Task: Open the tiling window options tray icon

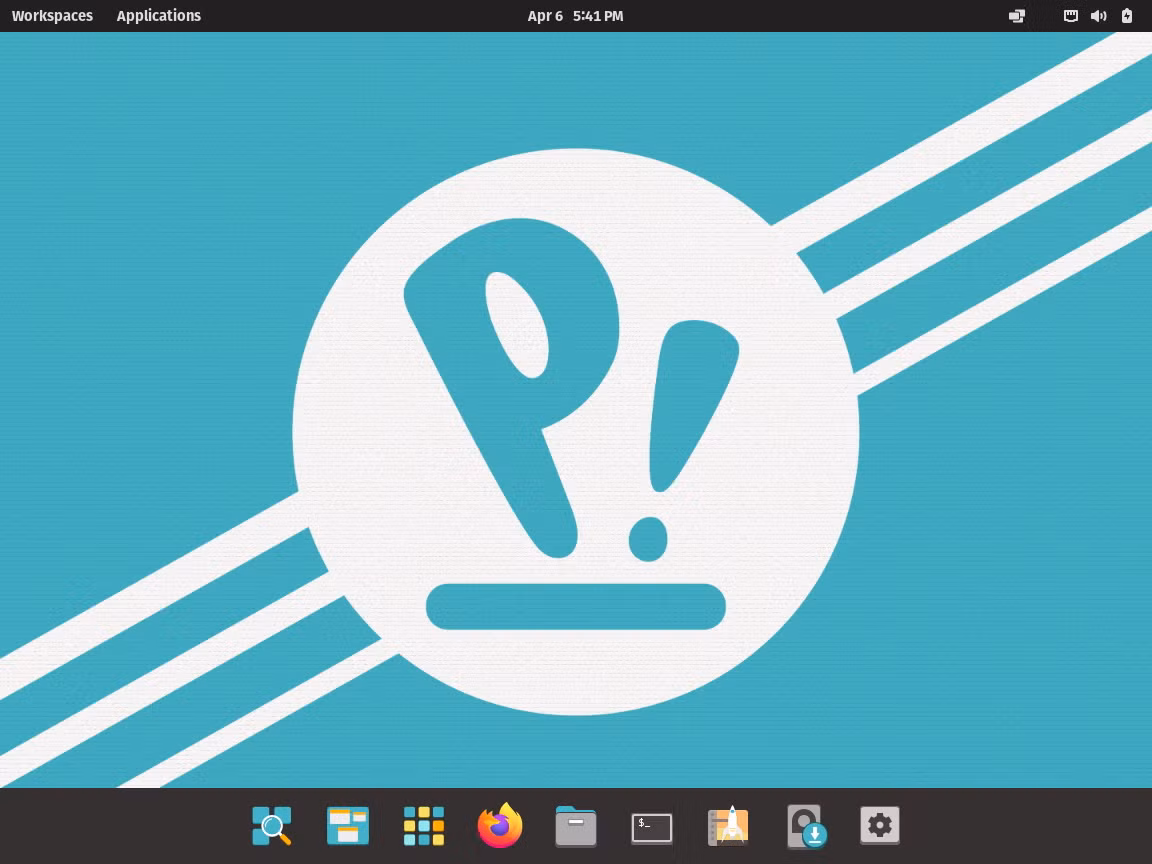Action: coord(1017,15)
